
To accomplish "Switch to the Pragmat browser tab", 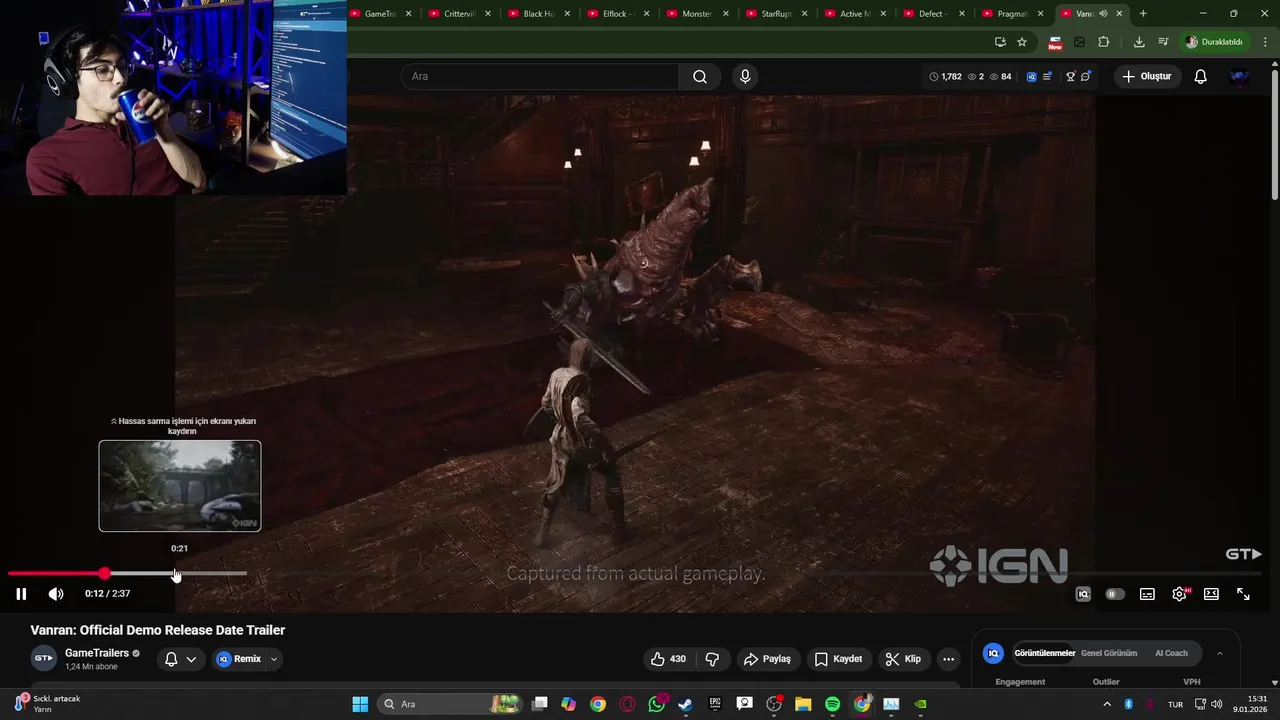I will 1012,14.
